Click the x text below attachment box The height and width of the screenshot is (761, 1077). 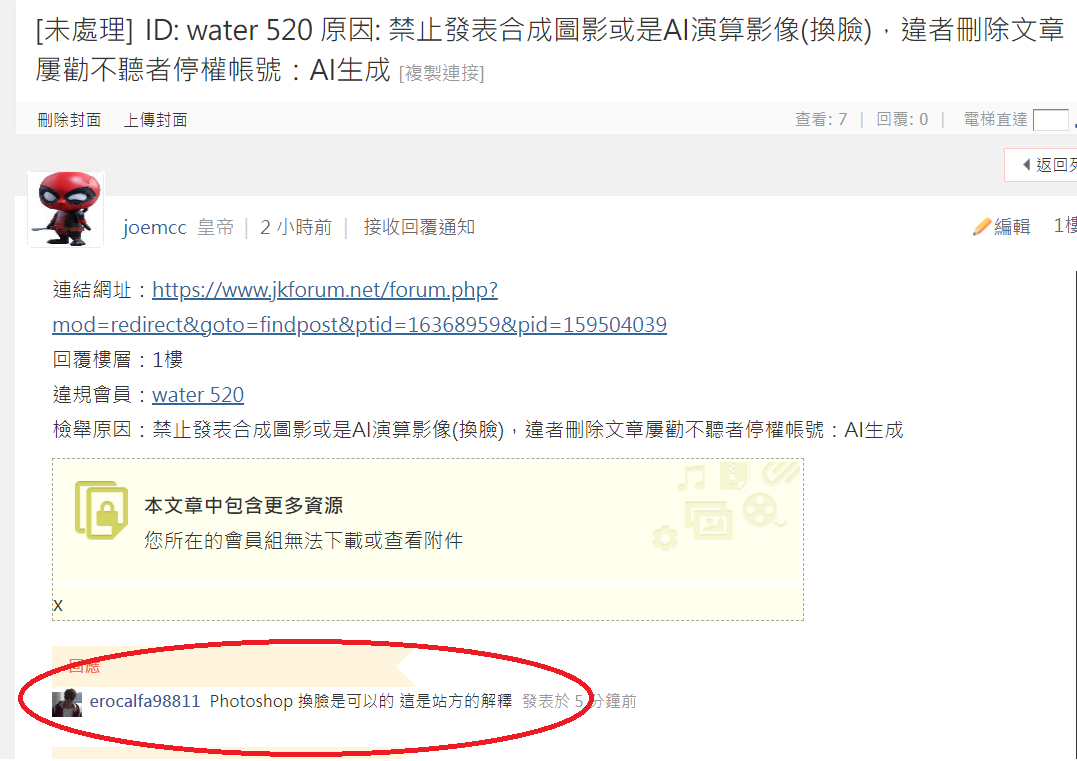point(58,605)
